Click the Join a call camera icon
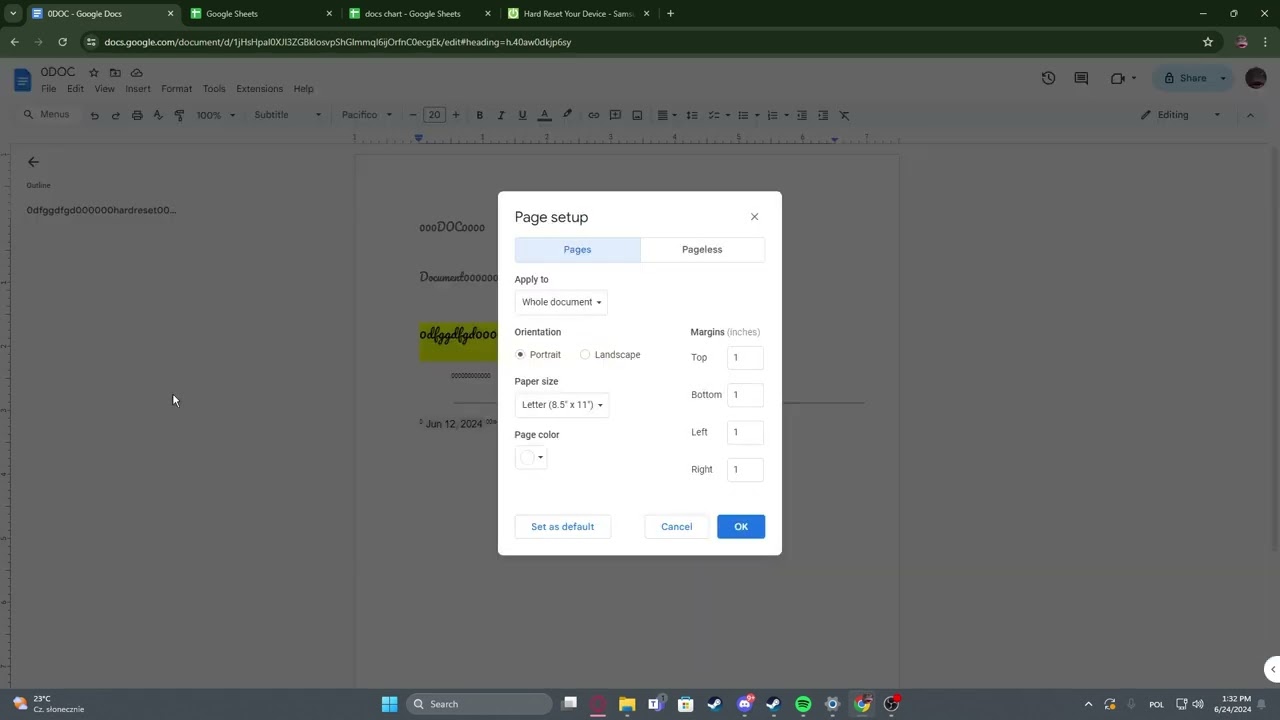1280x720 pixels. coord(1118,78)
